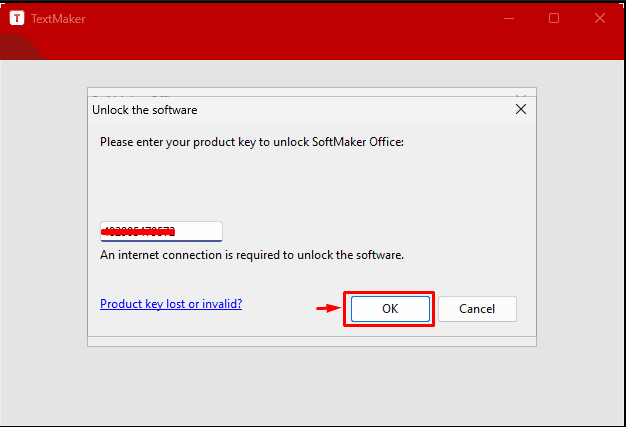Click the scribbled-out product key text
Screen dimensions: 626x427
click(138, 231)
